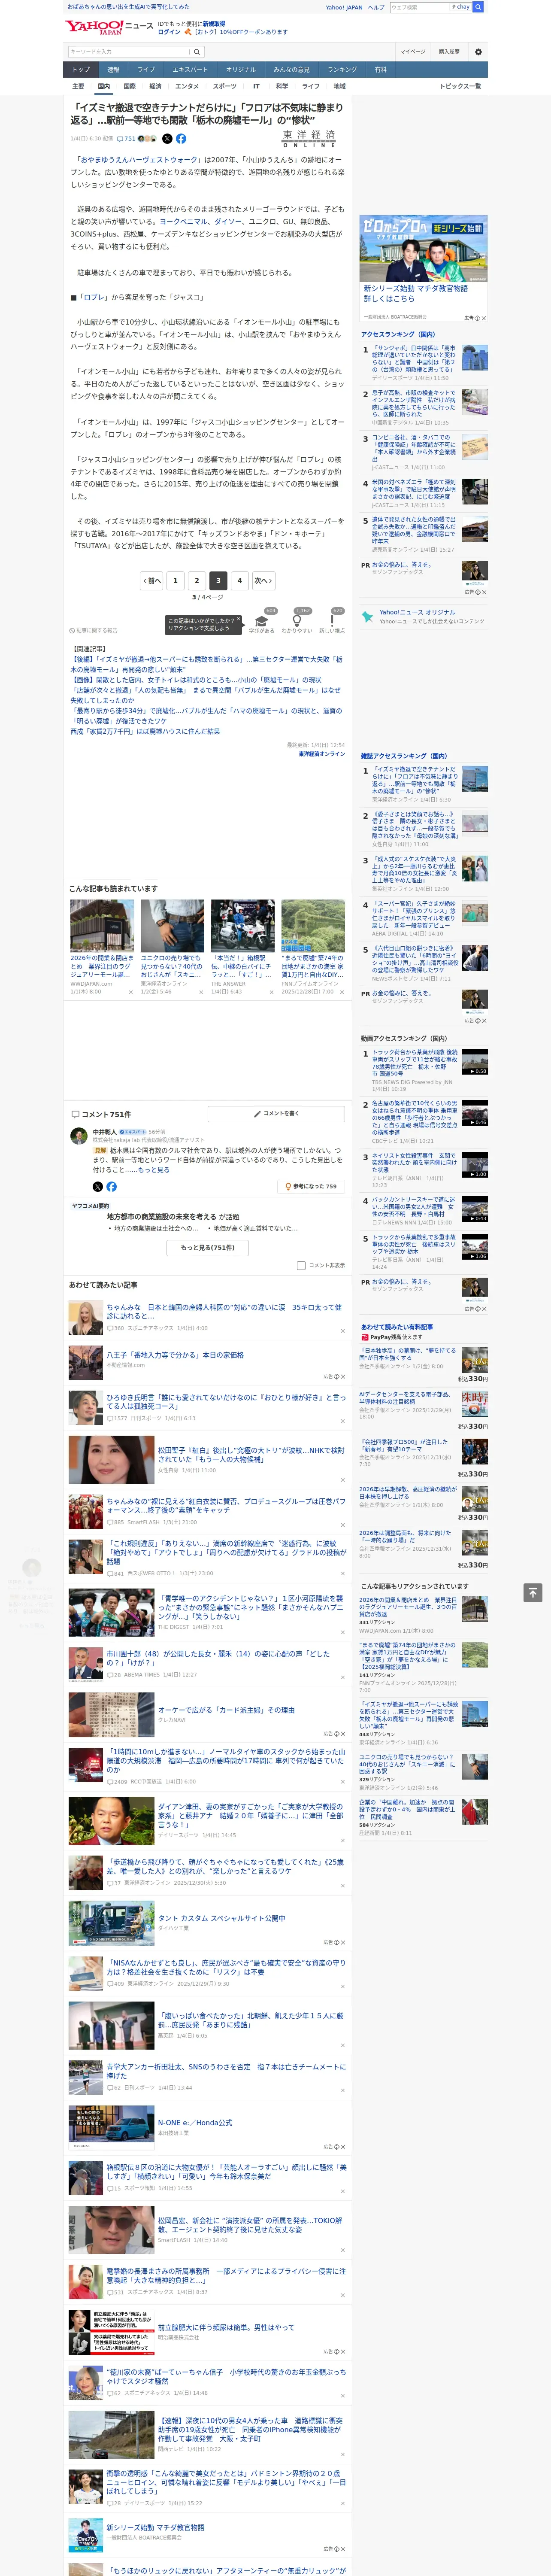Click the 参考になった 759 button
Viewport: 551px width, 2576px height.
click(x=312, y=1187)
